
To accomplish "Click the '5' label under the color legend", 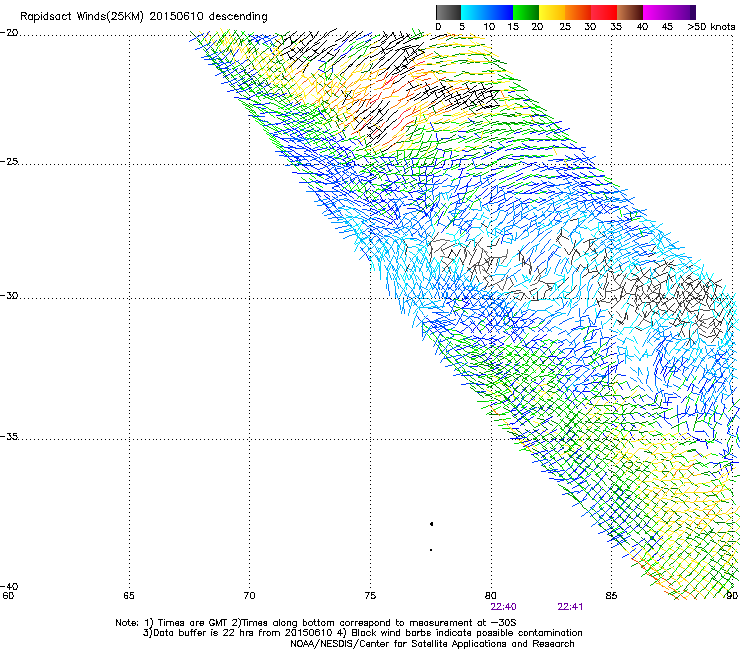I will [462, 27].
